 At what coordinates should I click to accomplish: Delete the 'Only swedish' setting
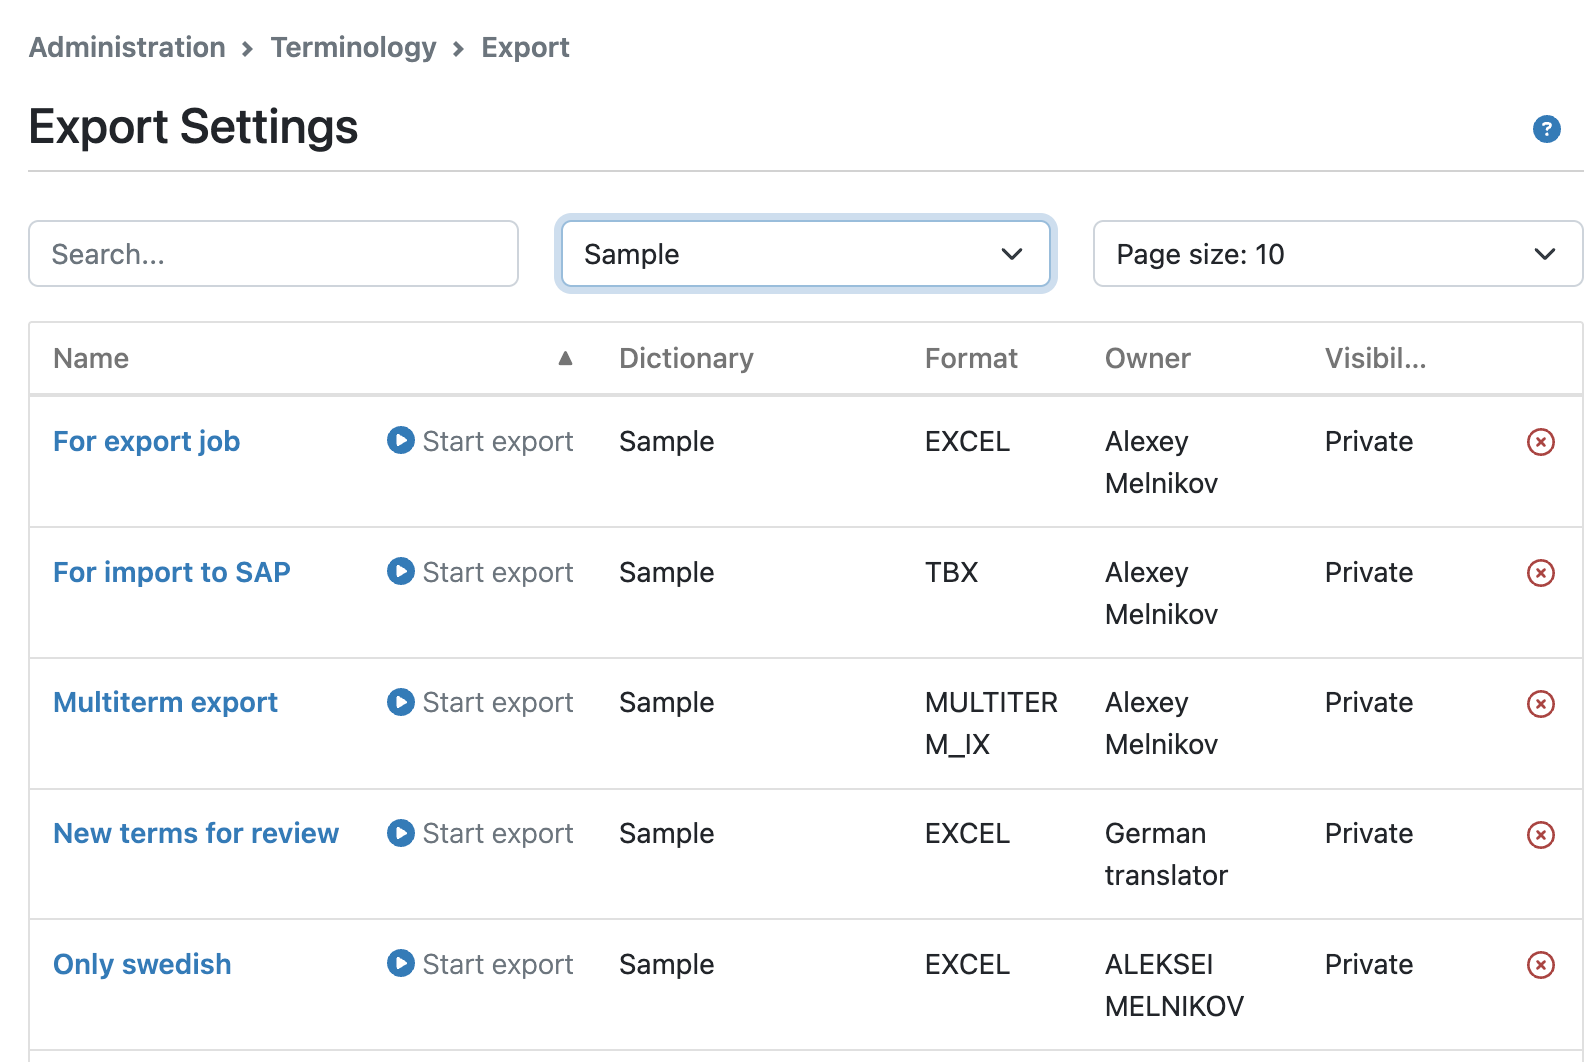tap(1541, 965)
